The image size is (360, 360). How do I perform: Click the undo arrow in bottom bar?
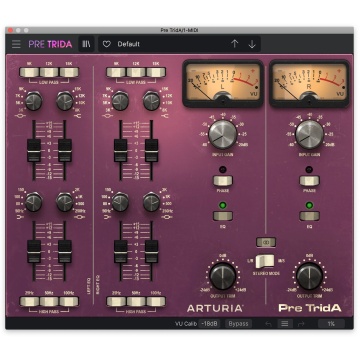(268, 324)
